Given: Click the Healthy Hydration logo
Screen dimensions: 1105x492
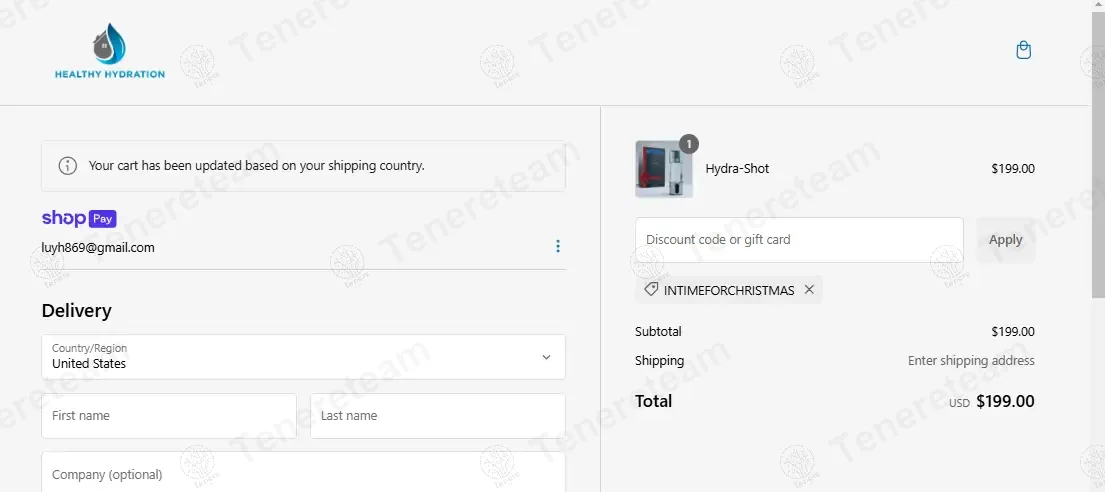Looking at the screenshot, I should (110, 52).
